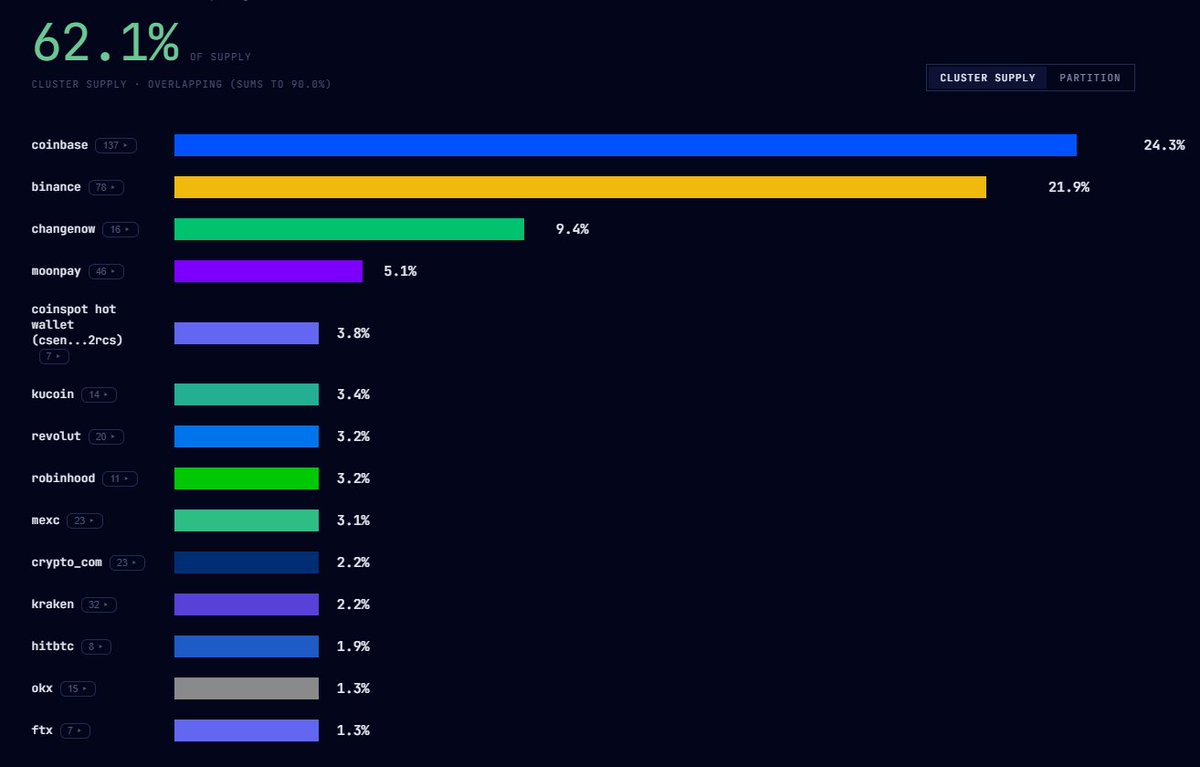Expand the revolut 20 badge

[106, 437]
